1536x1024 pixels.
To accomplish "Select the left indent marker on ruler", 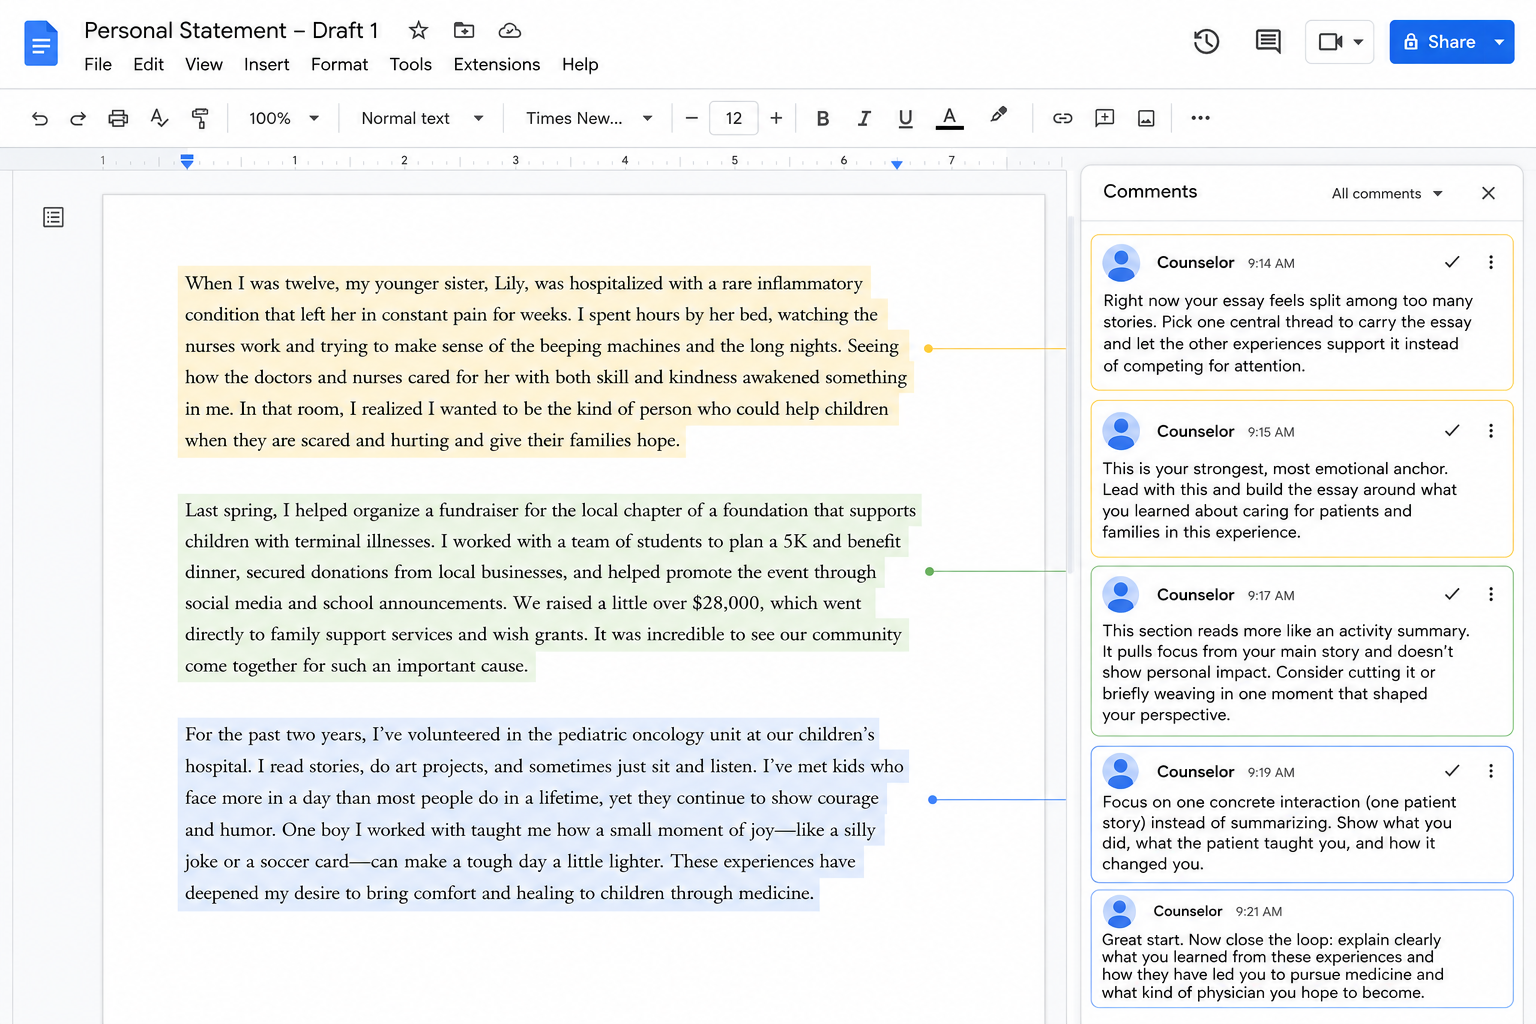I will click(187, 161).
